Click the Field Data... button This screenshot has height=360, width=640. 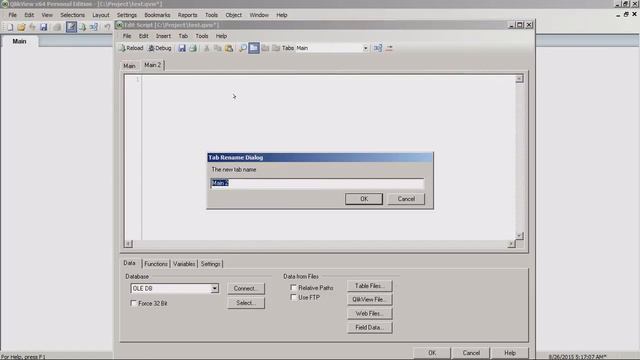click(370, 328)
